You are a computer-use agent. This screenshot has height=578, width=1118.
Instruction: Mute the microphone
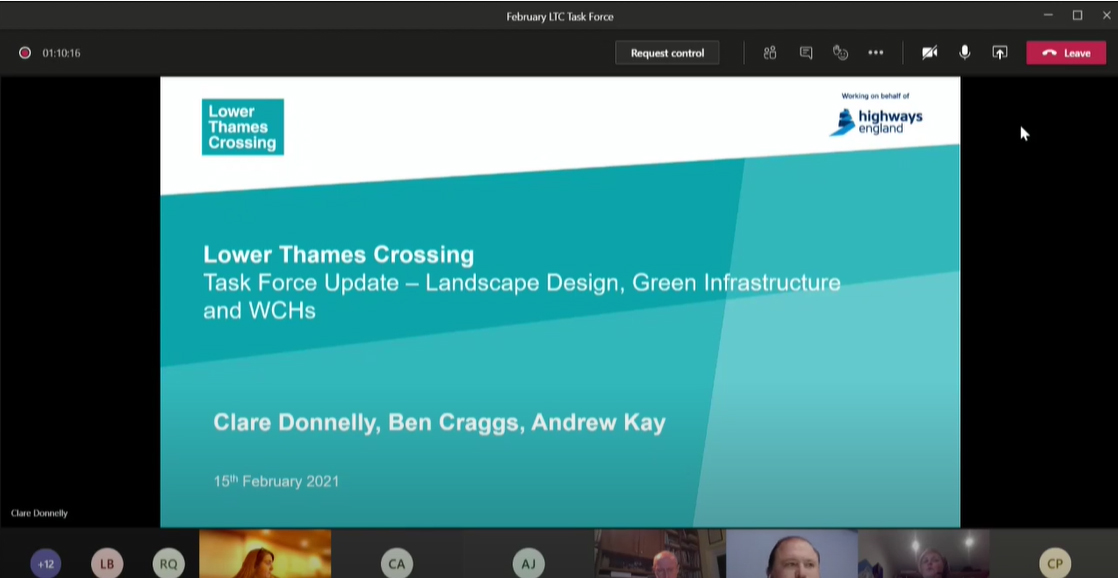(964, 53)
